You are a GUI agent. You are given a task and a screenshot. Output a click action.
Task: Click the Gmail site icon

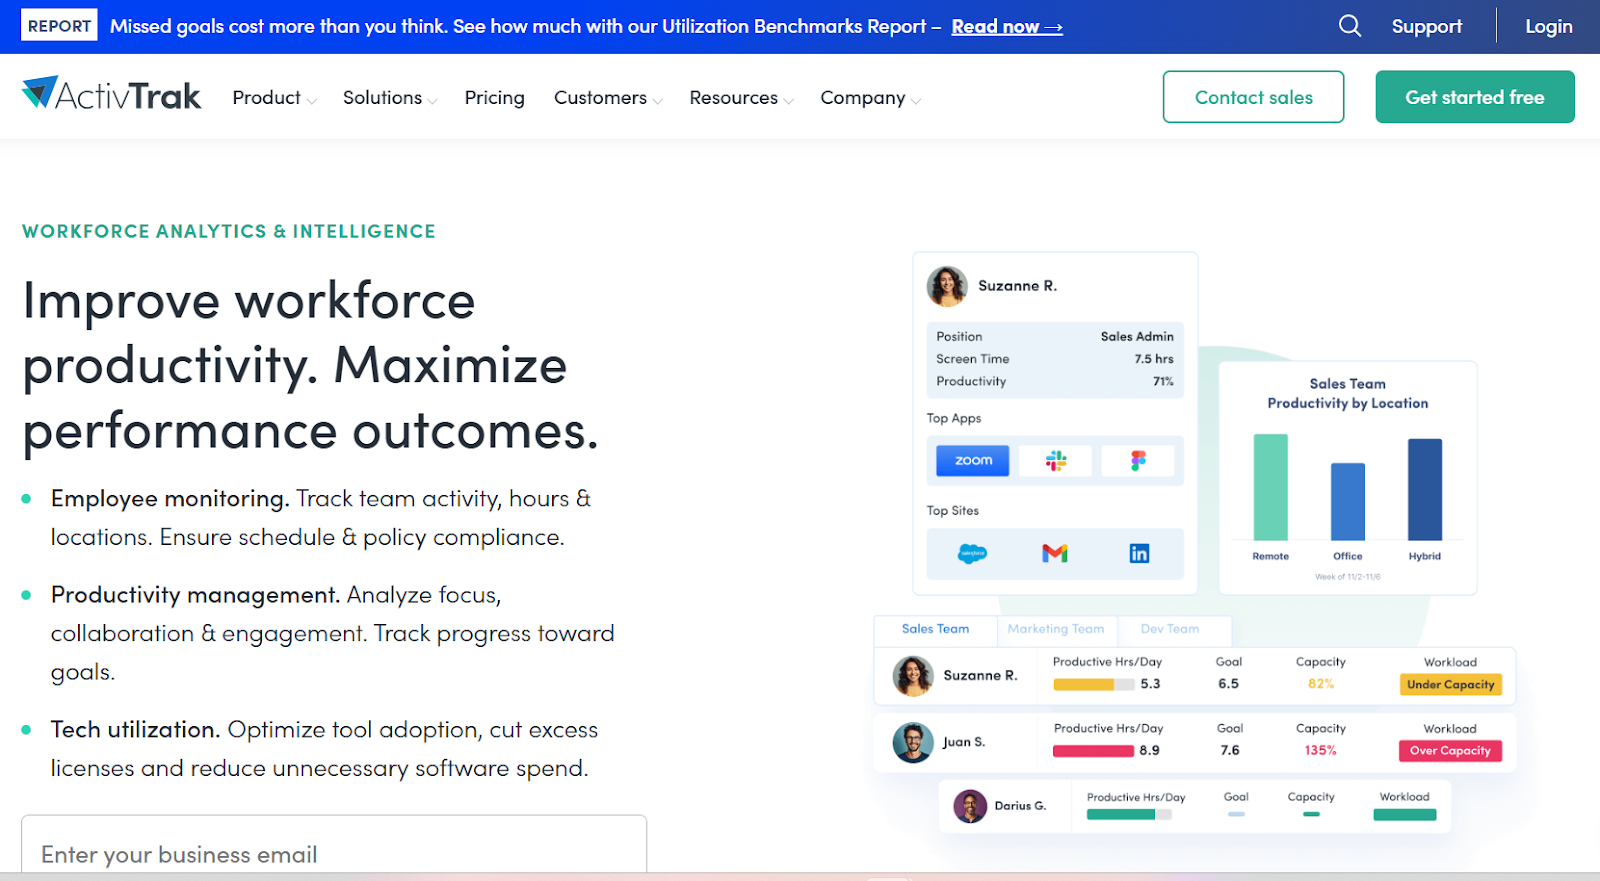coord(1055,553)
